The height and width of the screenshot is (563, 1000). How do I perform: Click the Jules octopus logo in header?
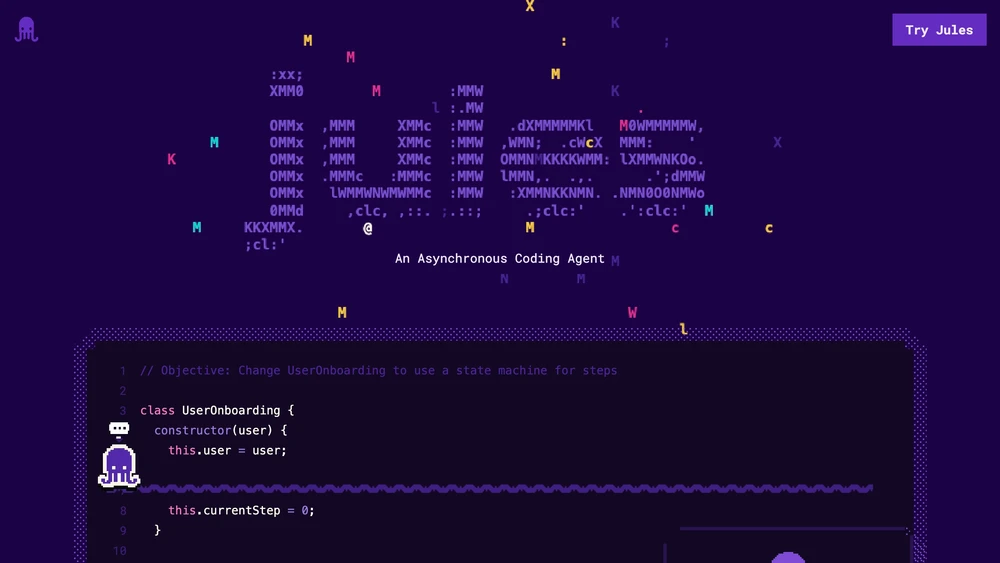tap(26, 29)
